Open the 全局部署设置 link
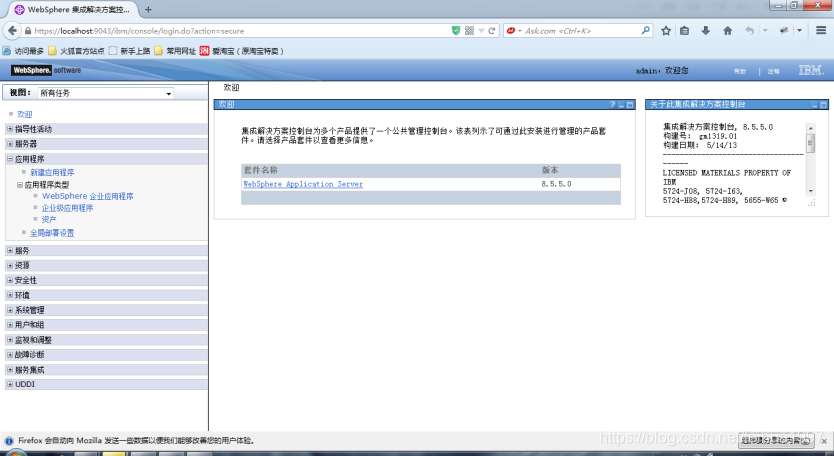This screenshot has height=456, width=834. (x=52, y=233)
